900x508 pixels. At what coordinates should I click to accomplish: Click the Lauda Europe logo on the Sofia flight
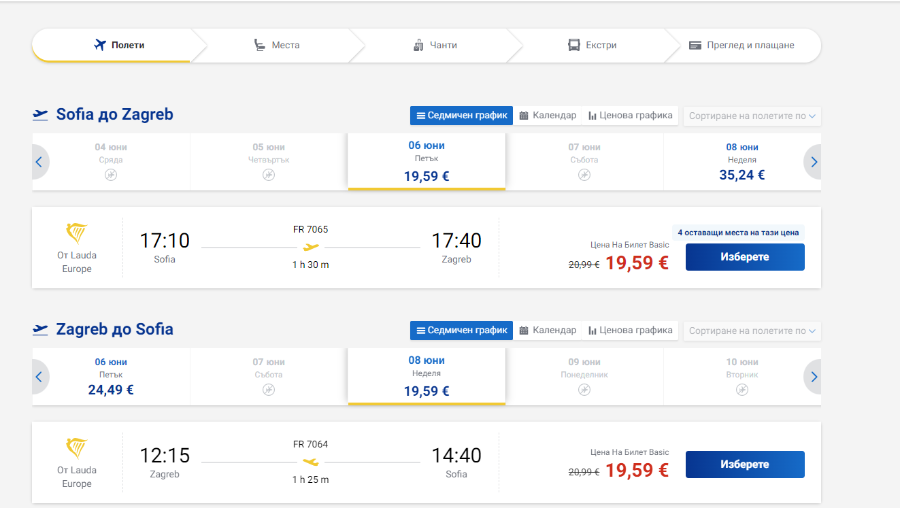point(76,233)
